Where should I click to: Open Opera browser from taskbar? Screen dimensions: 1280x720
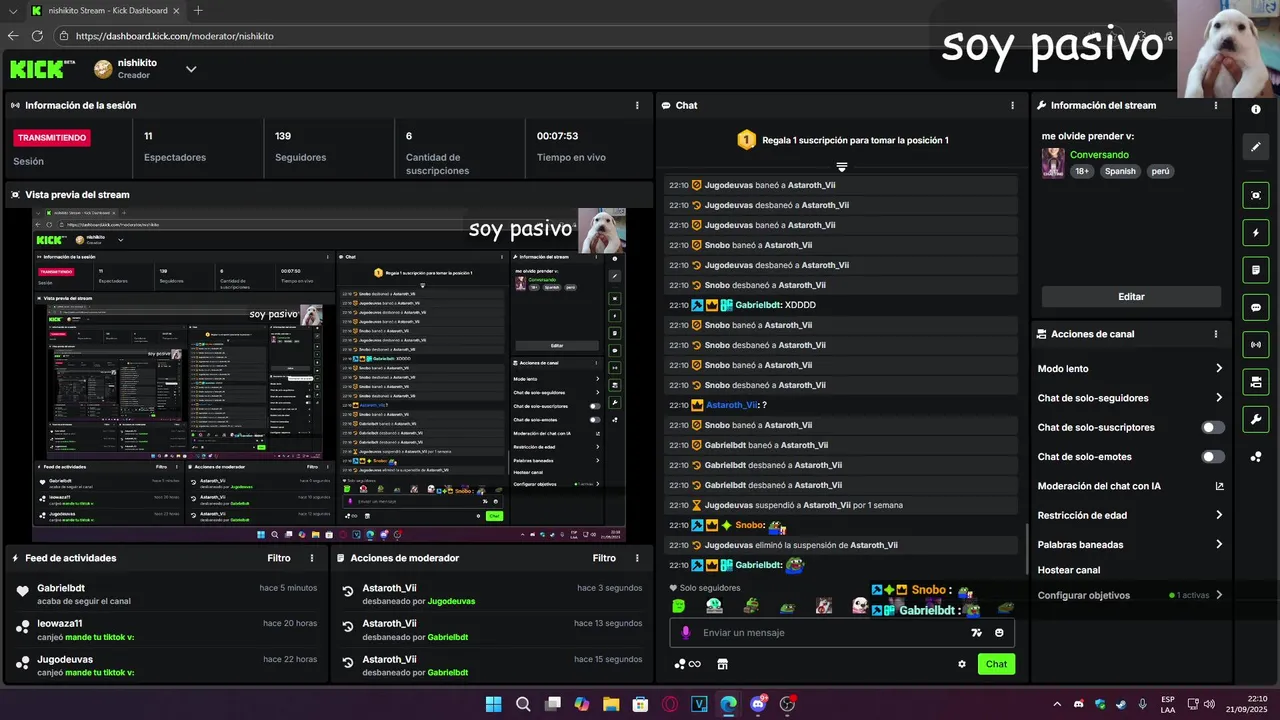click(670, 704)
